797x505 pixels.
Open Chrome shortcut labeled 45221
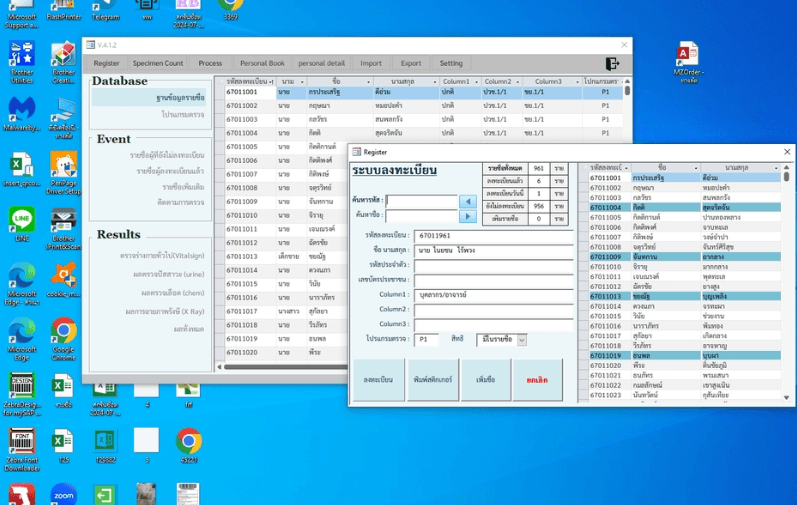click(189, 445)
